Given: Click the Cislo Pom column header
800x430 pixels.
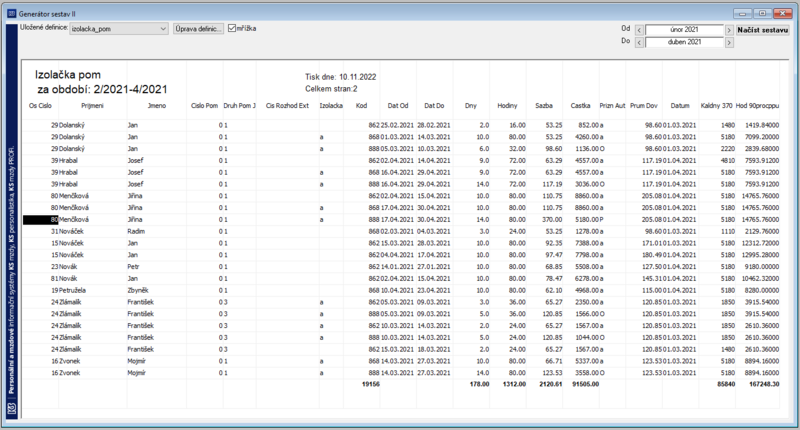Looking at the screenshot, I should [204, 106].
